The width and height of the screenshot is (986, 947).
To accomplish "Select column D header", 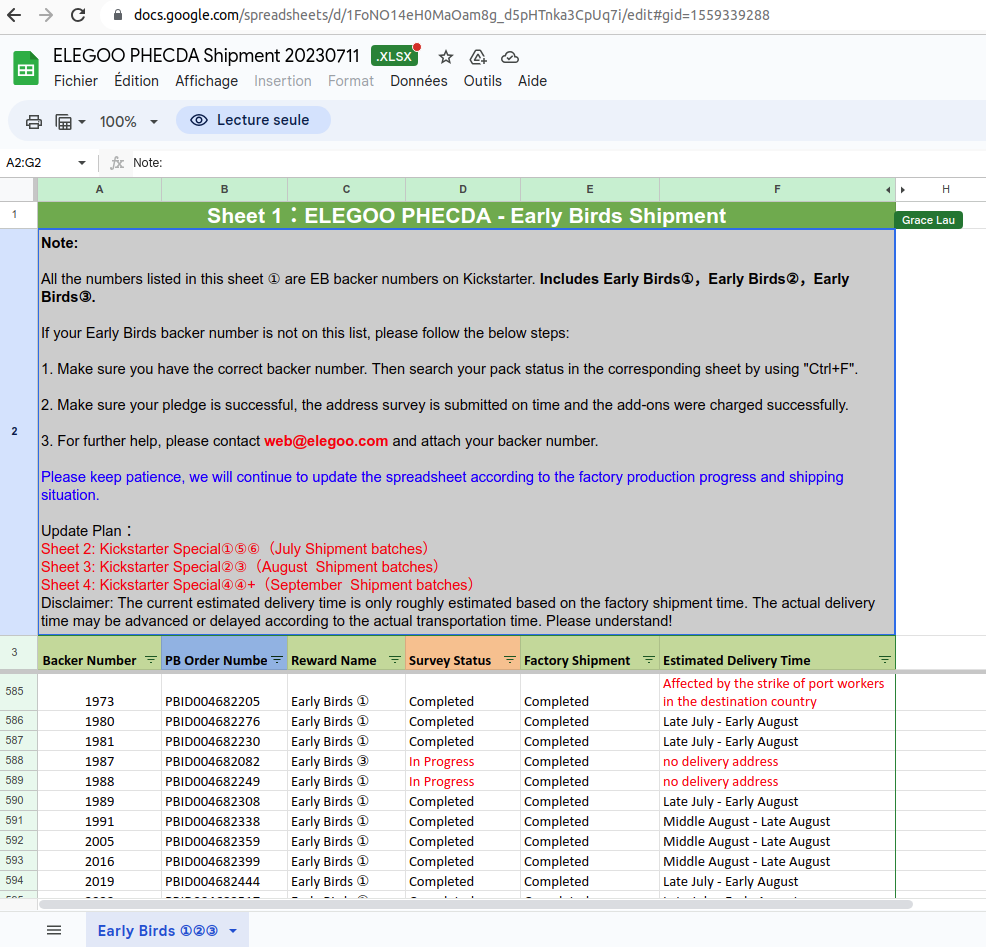I will [x=463, y=189].
